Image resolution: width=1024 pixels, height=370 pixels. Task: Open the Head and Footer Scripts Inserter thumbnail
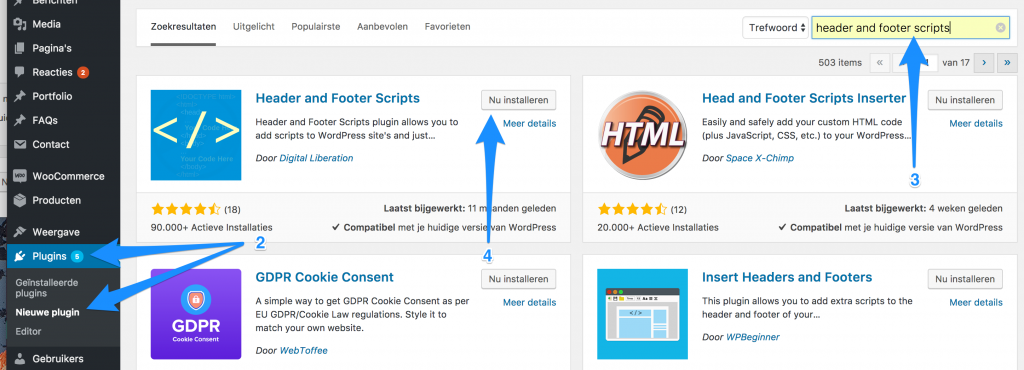tap(642, 135)
